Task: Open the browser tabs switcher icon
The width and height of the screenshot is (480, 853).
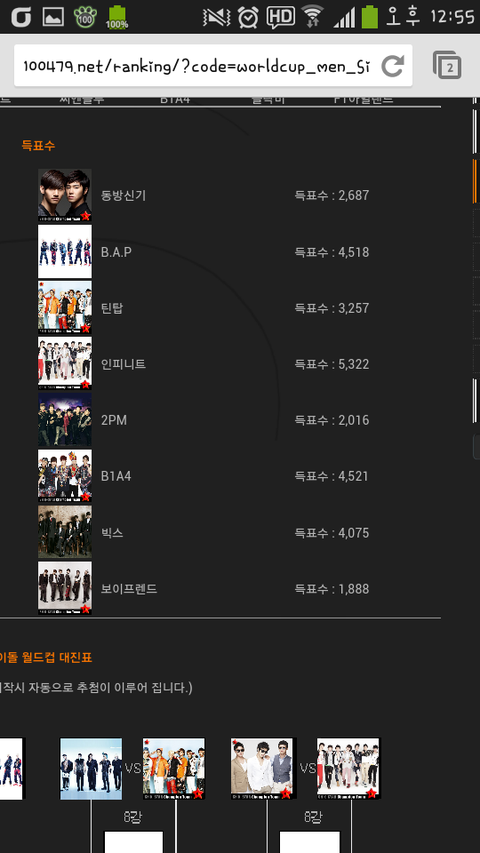Action: coord(447,65)
